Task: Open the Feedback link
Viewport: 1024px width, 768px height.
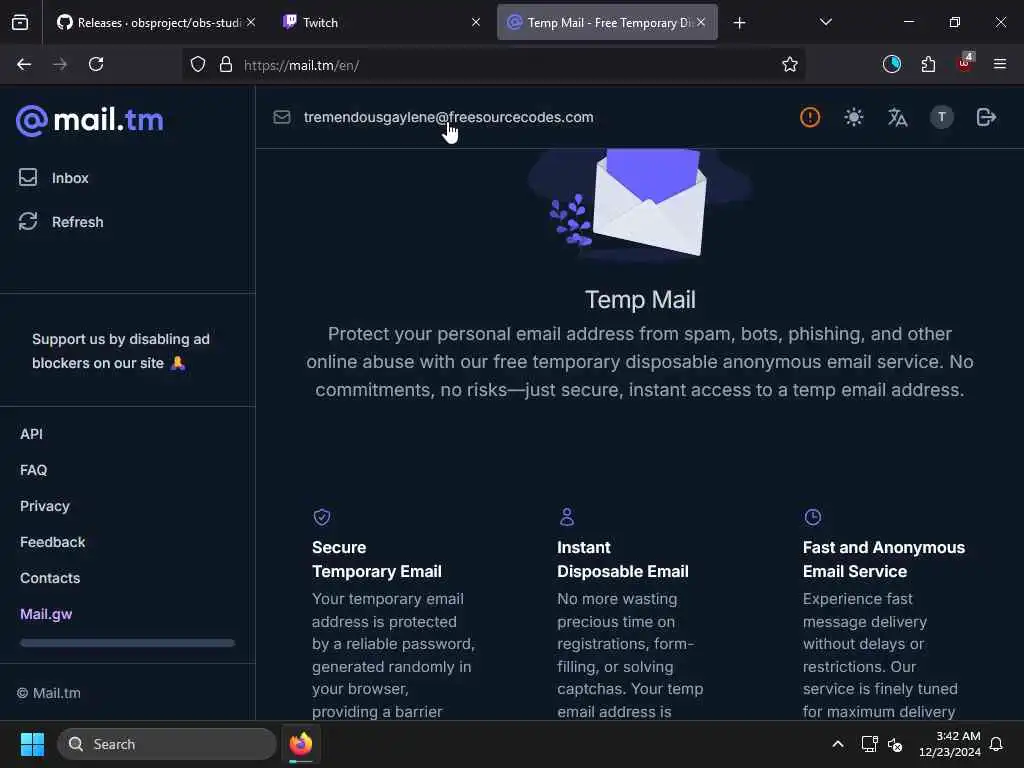Action: 52,542
